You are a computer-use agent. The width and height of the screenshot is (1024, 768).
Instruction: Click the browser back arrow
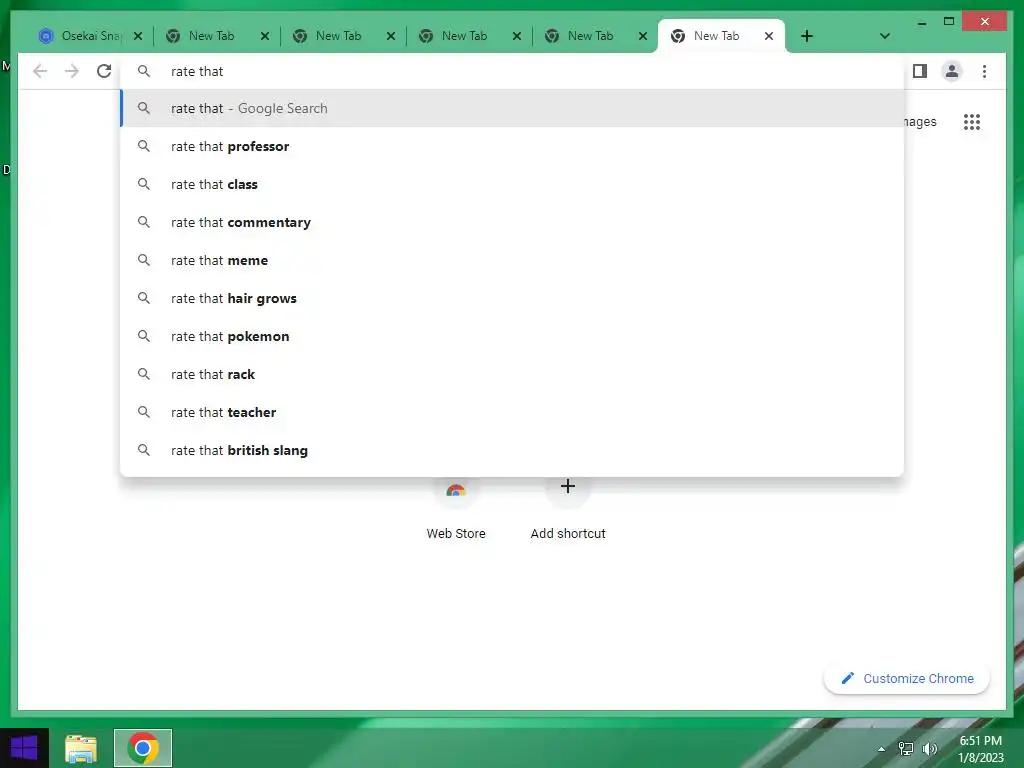click(40, 71)
